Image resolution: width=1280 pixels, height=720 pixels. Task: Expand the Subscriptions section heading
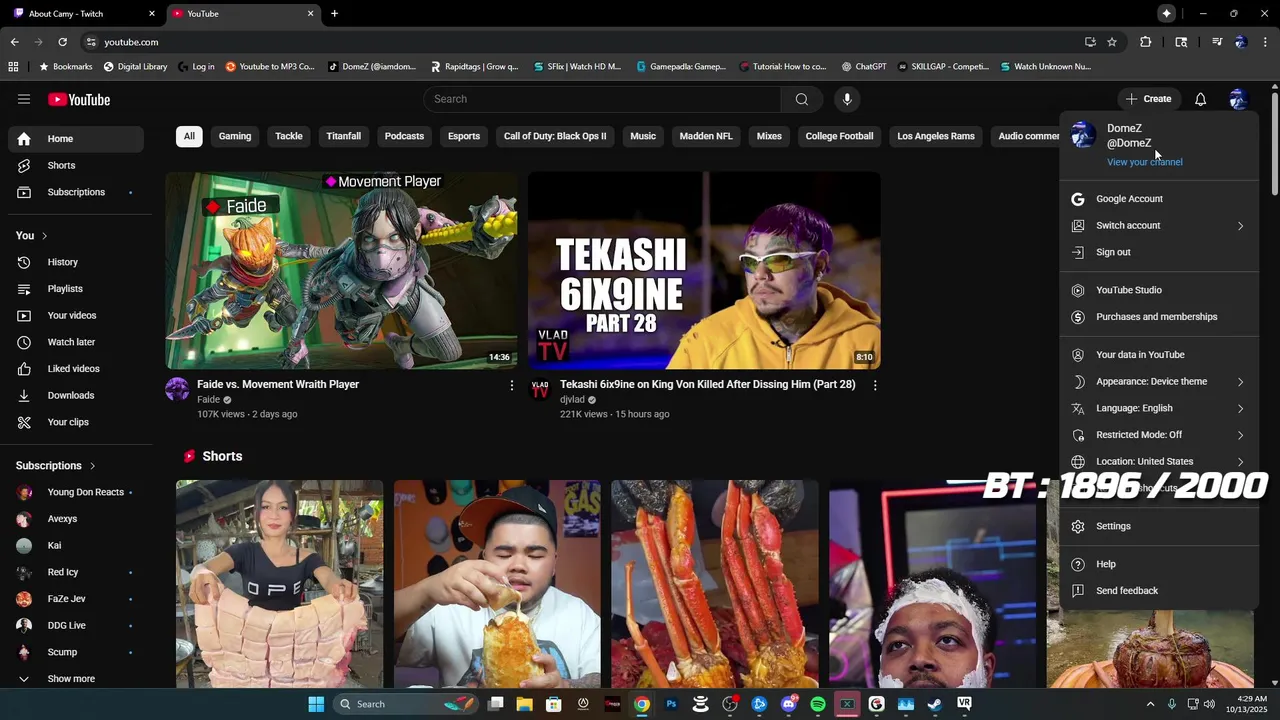(56, 465)
